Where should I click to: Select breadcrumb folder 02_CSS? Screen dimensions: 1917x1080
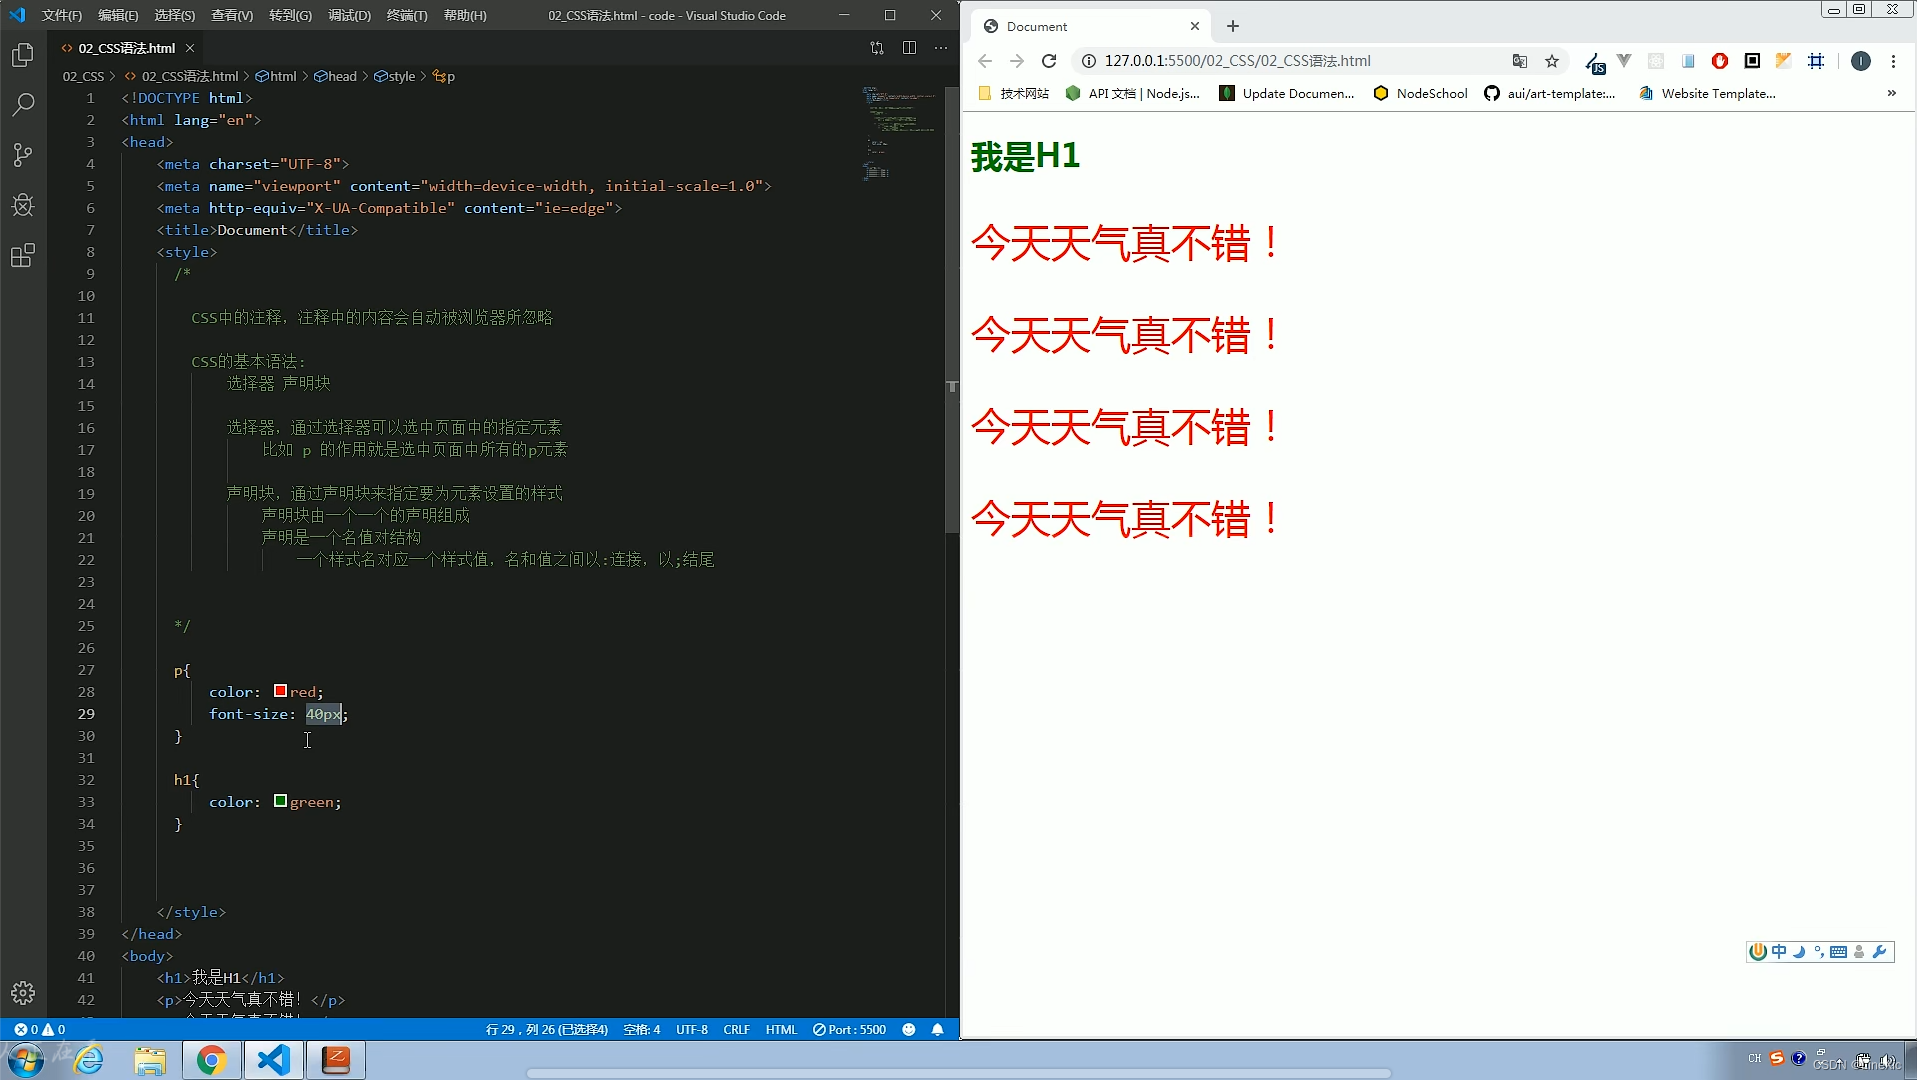(x=83, y=76)
